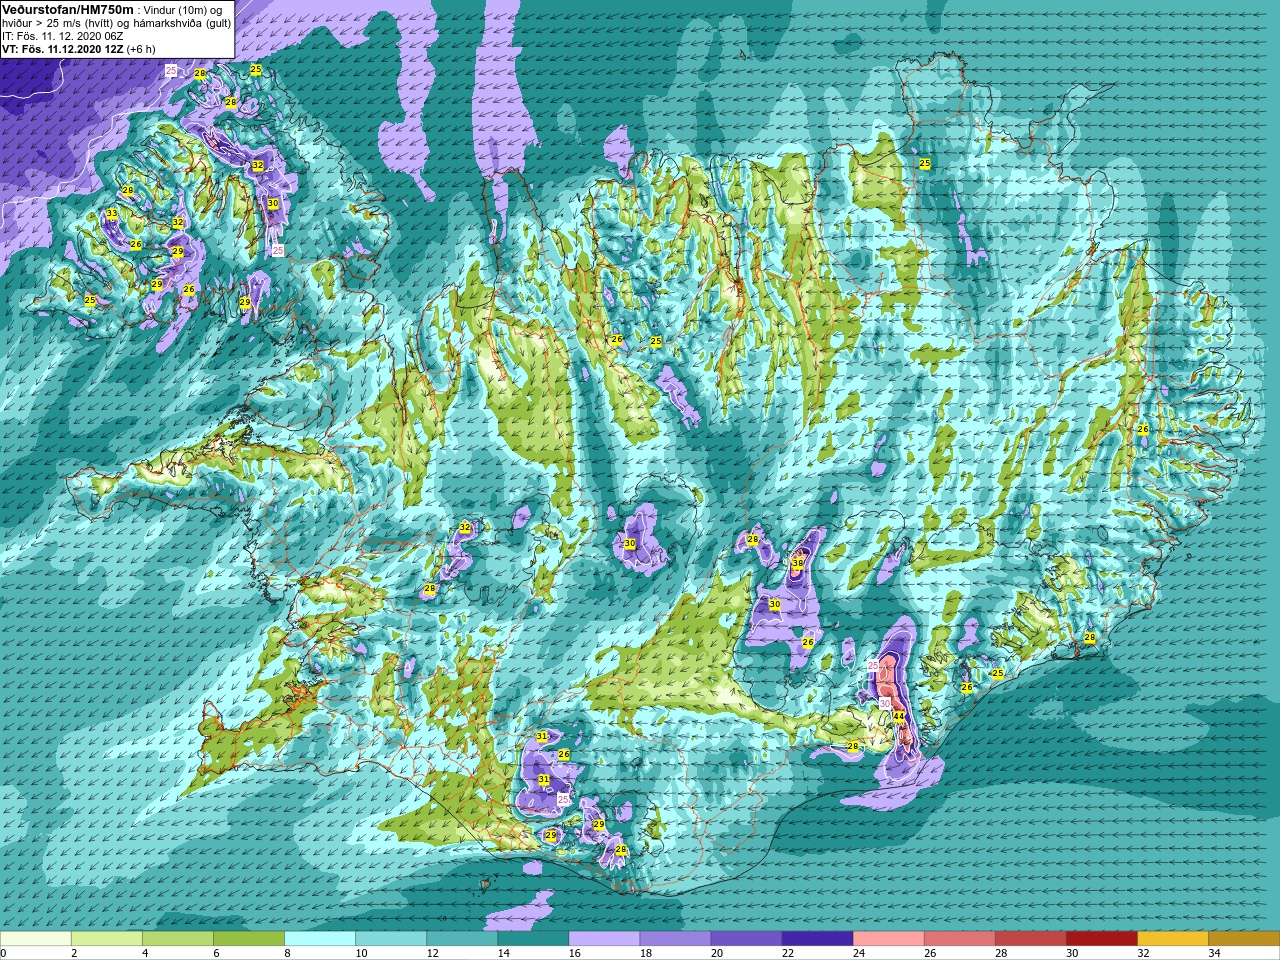
Task: Click the legend scale number "34"
Action: [1214, 953]
